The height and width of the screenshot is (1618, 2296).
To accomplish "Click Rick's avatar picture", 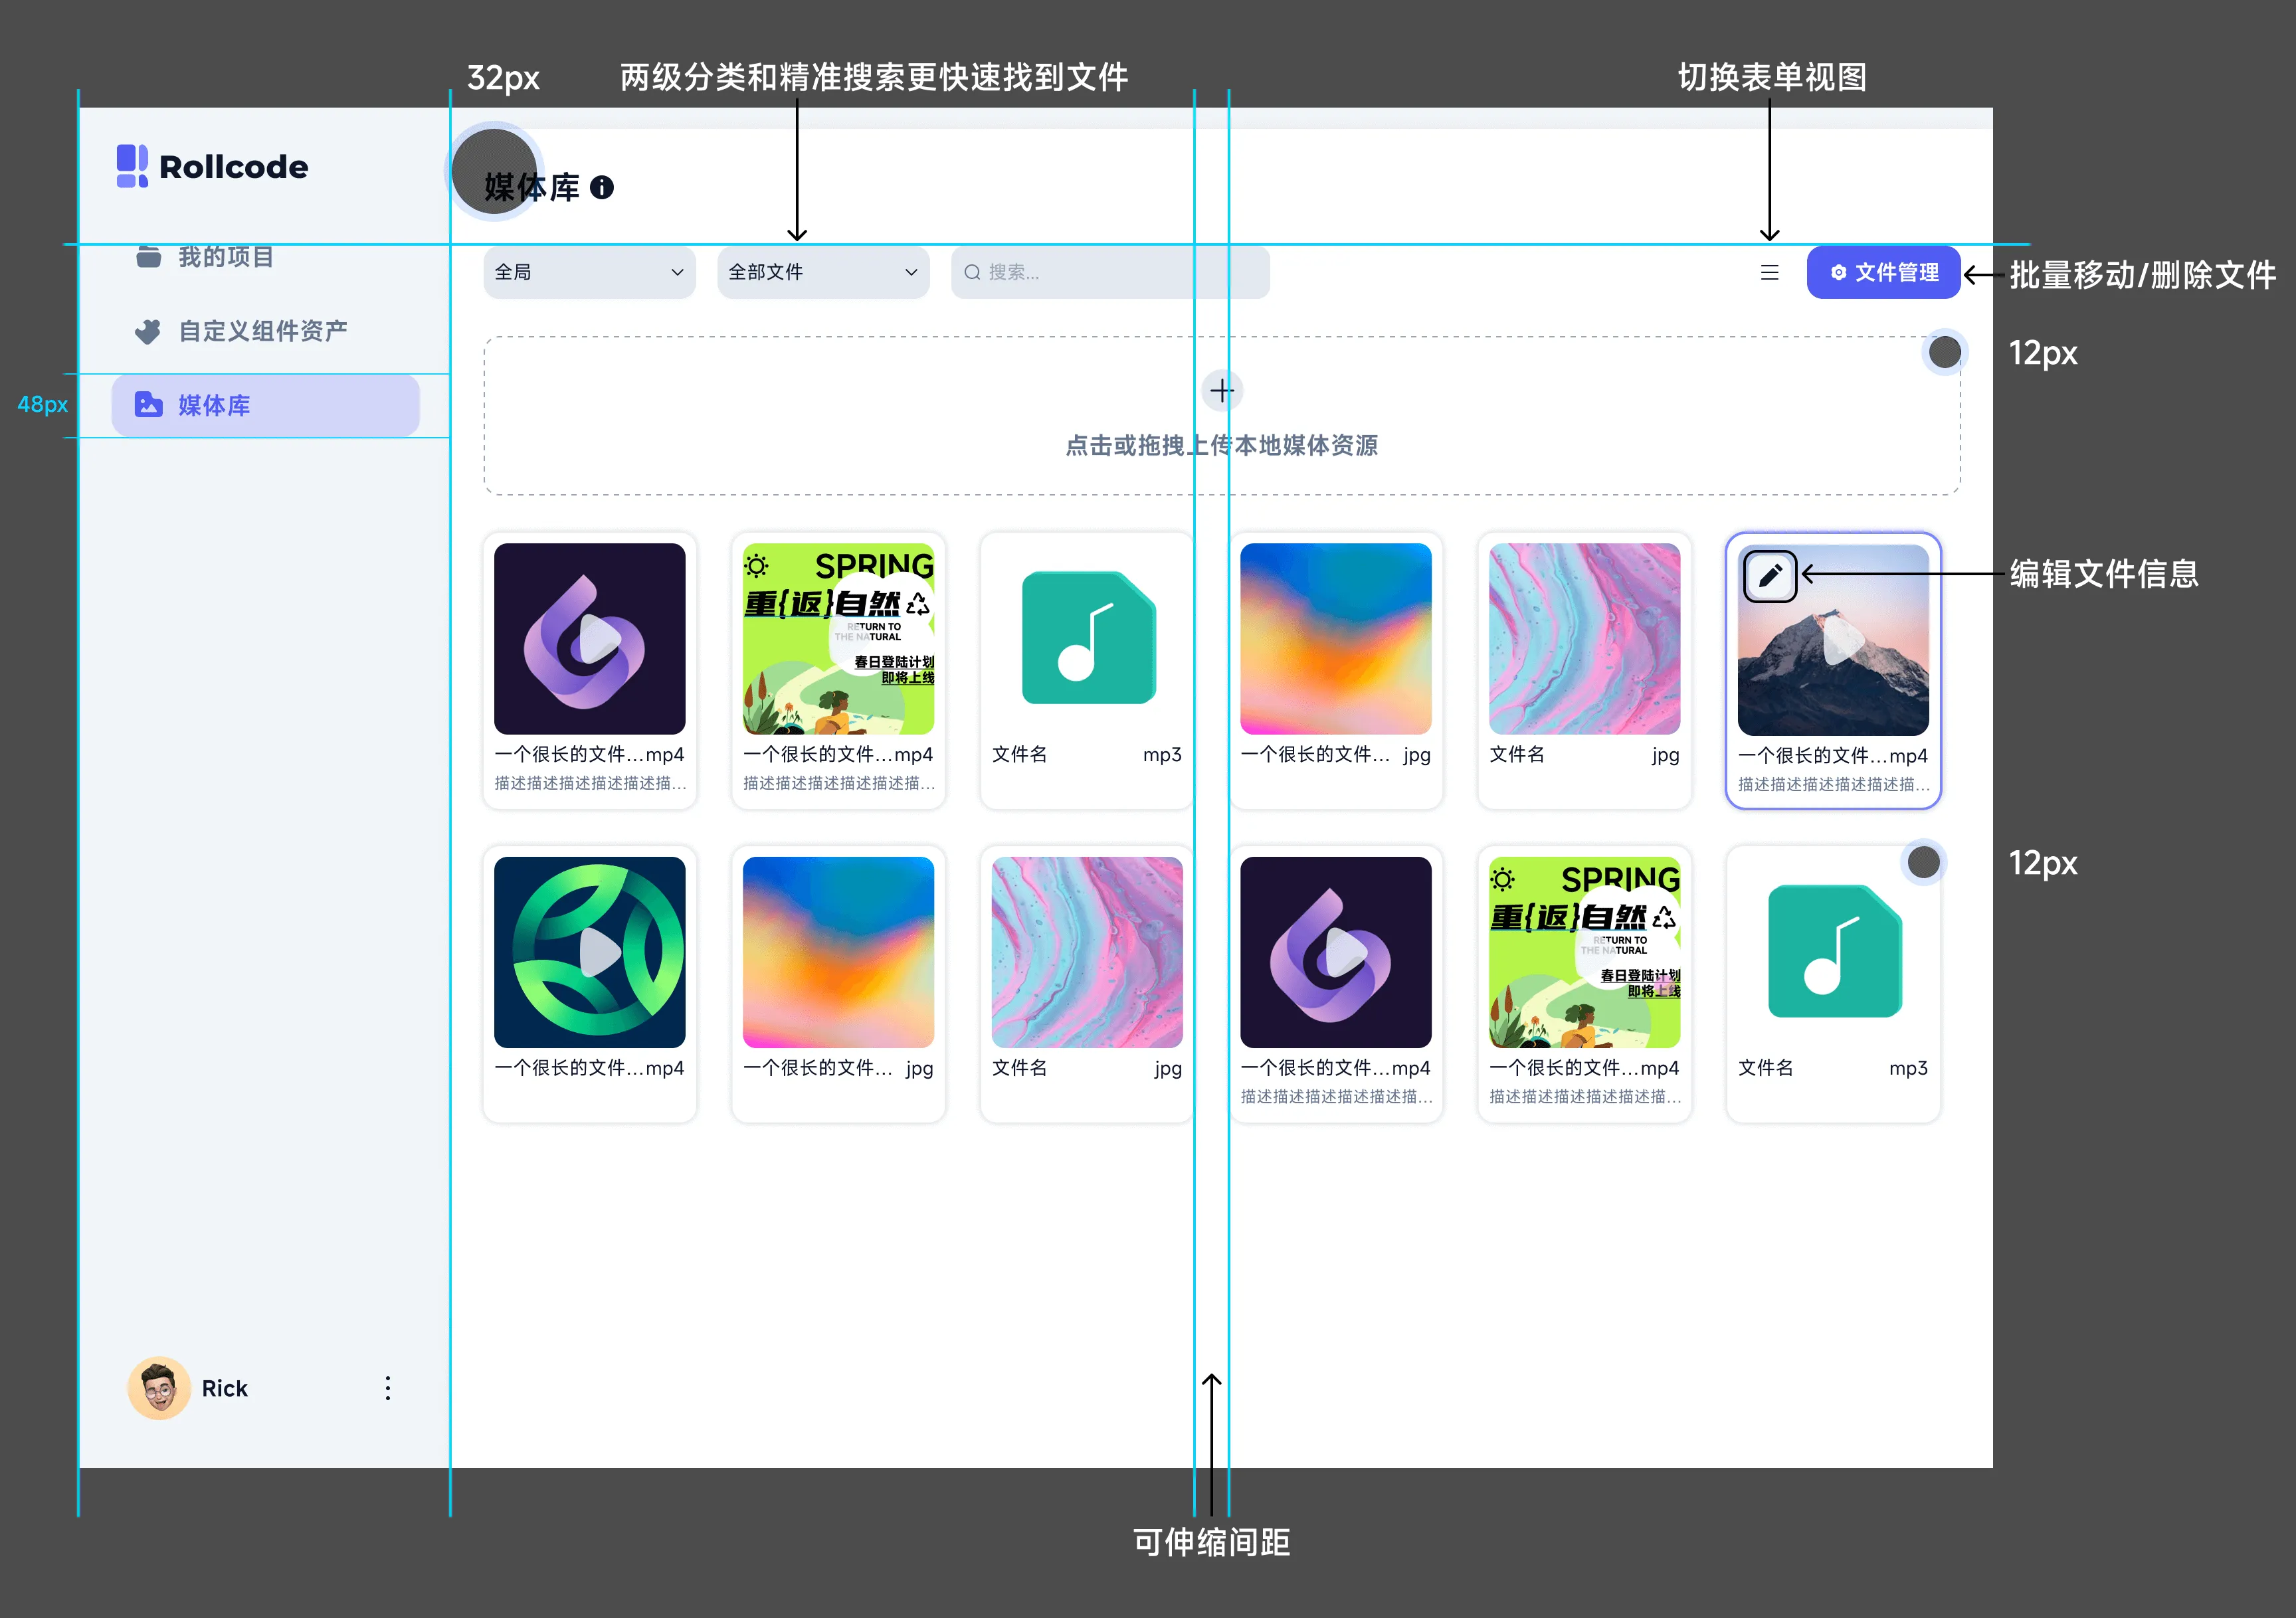I will (x=159, y=1387).
